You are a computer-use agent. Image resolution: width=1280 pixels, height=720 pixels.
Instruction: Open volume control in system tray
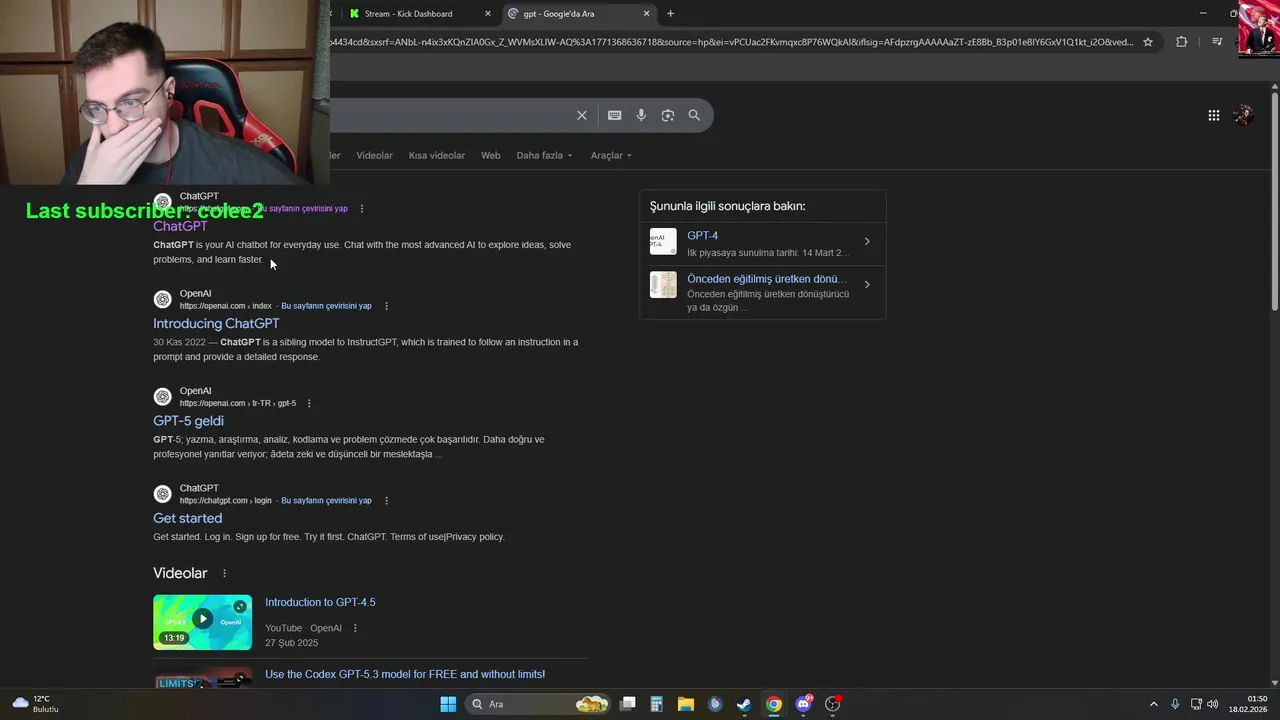click(1213, 704)
